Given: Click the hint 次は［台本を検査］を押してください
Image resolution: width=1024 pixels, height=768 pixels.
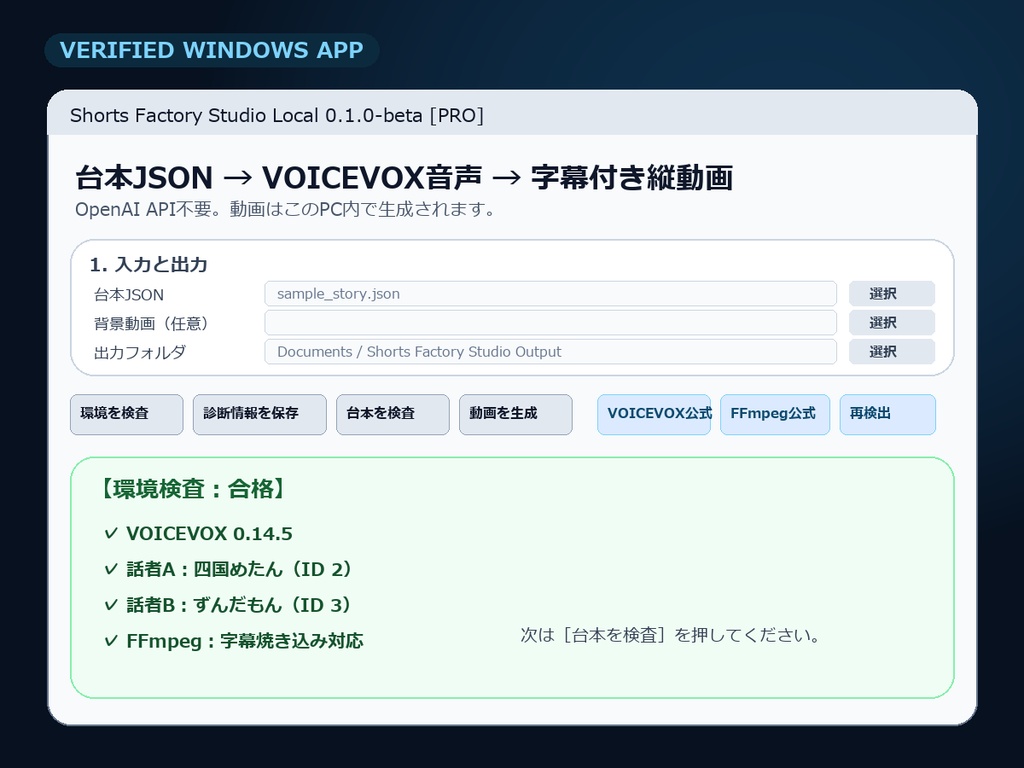Looking at the screenshot, I should click(x=670, y=635).
